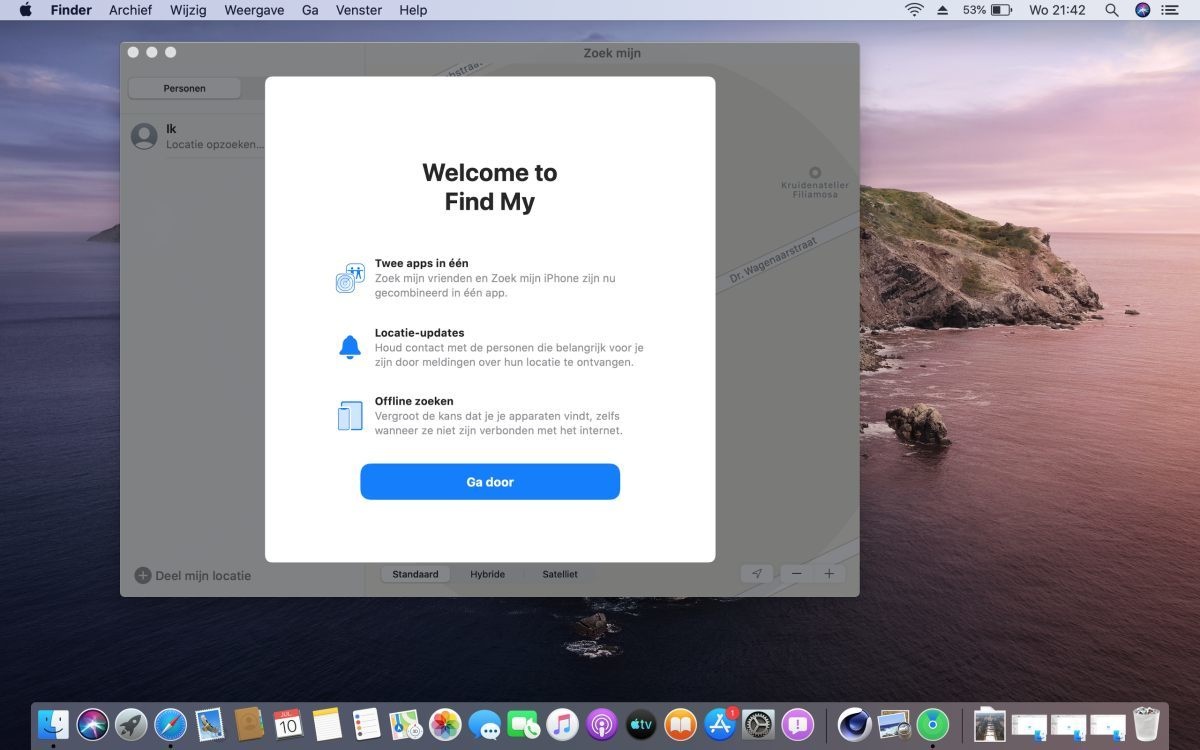
Task: Open the Trash in the Dock
Action: [1146, 724]
